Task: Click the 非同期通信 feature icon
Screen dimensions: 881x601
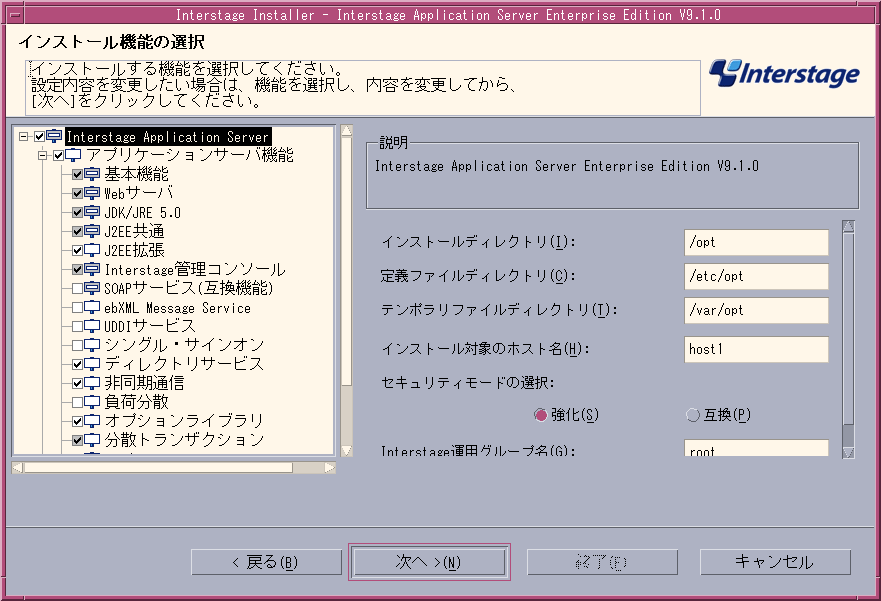Action: (x=92, y=383)
